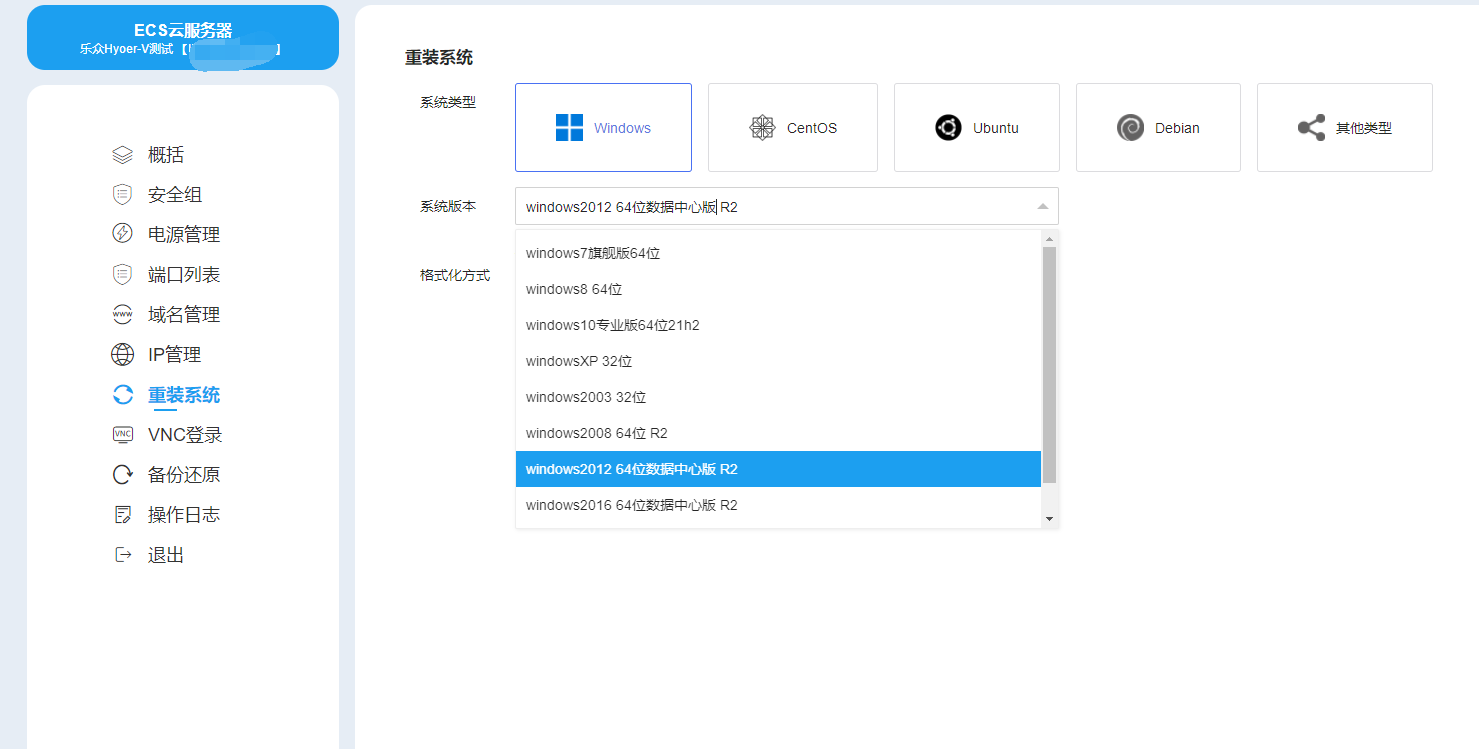Click the CentOS logo icon
This screenshot has height=749, width=1479.
pyautogui.click(x=762, y=128)
